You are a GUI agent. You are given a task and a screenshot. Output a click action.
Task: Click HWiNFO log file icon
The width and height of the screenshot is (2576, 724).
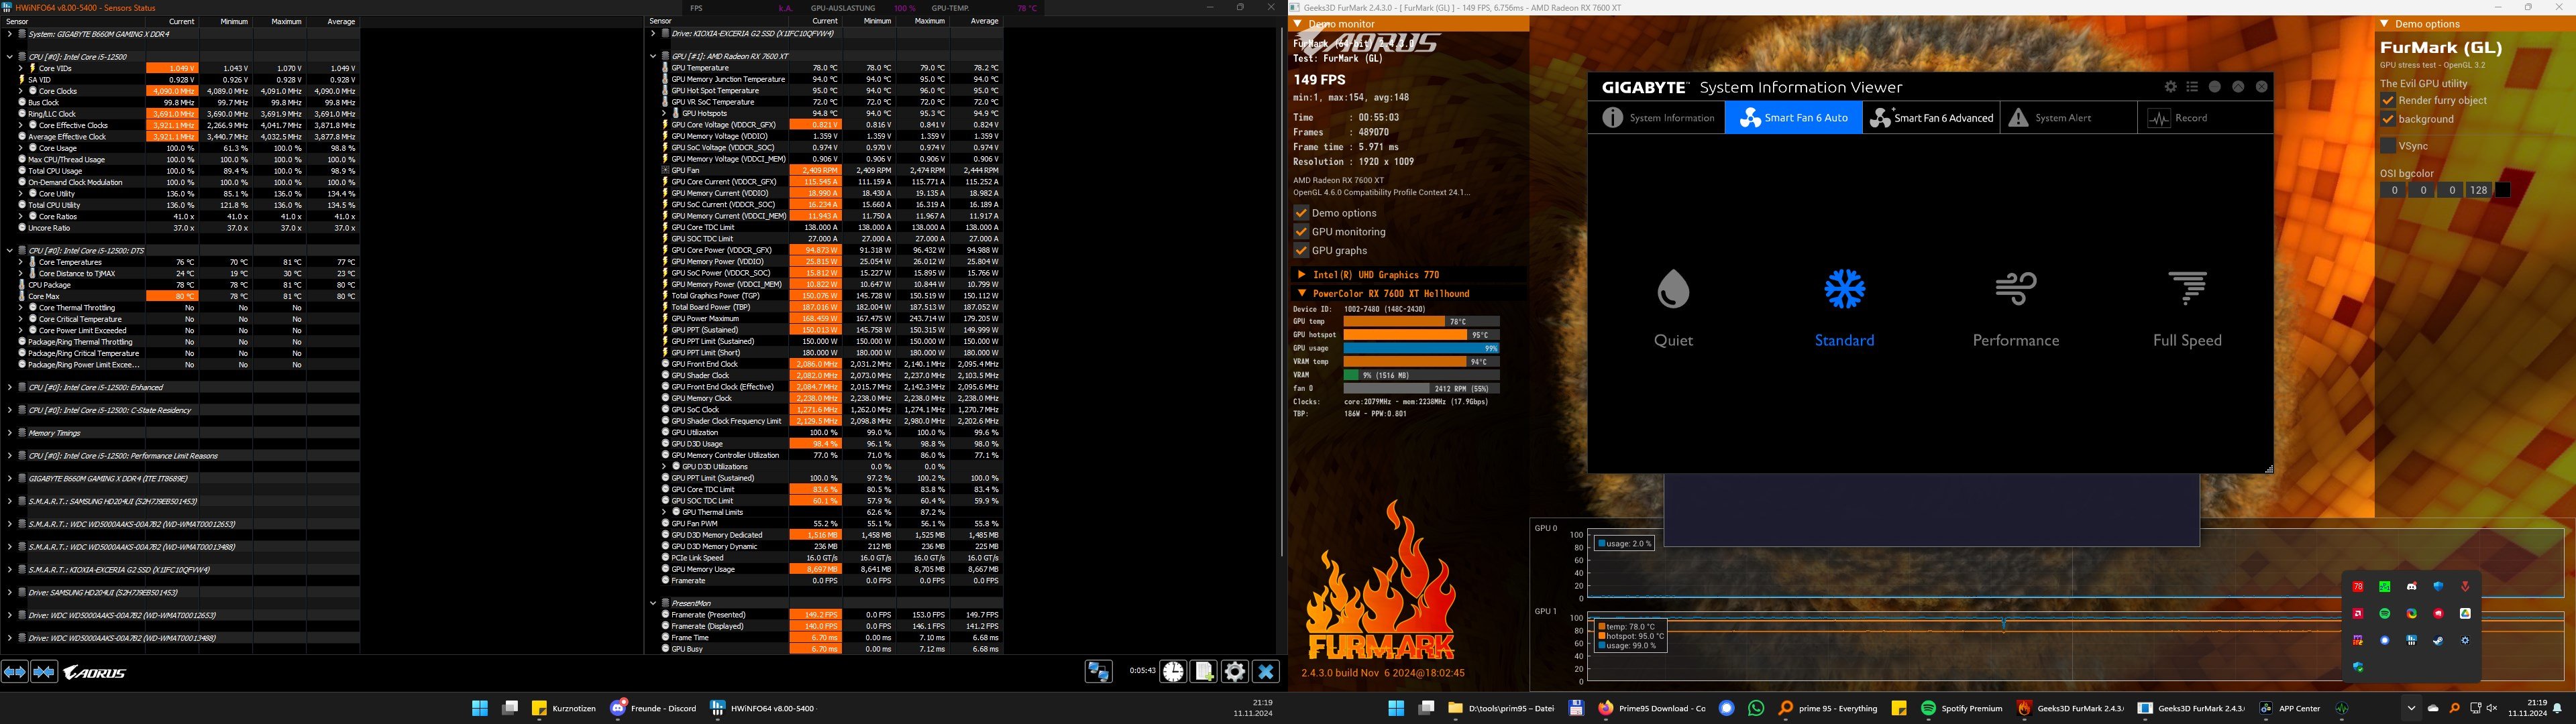(1204, 672)
